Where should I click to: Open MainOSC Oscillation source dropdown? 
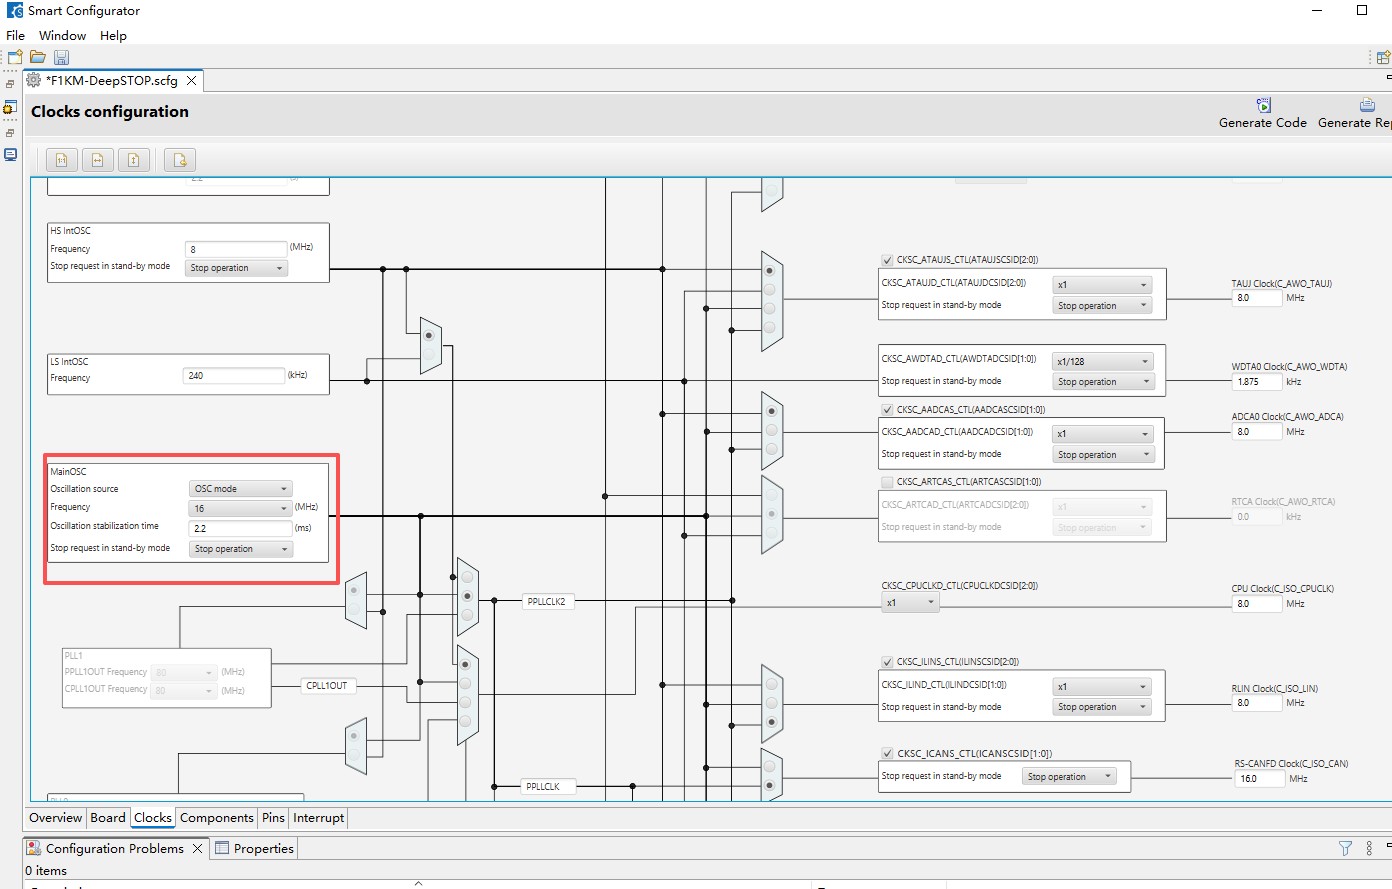(x=241, y=489)
